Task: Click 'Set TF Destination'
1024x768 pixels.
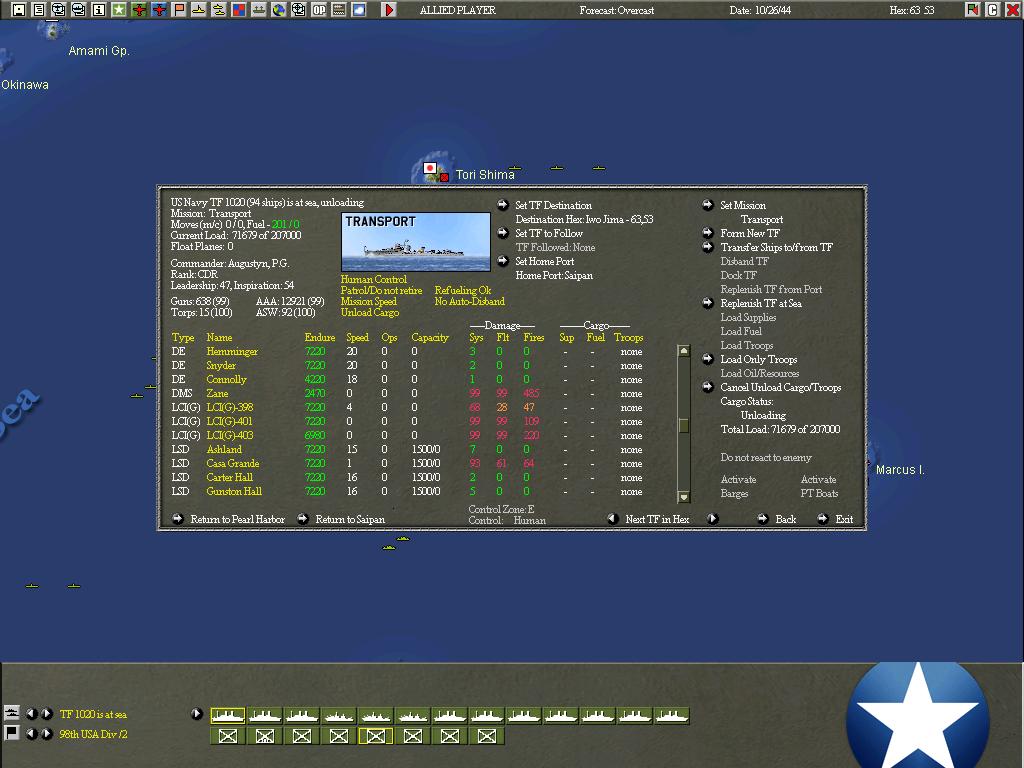Action: pos(553,206)
